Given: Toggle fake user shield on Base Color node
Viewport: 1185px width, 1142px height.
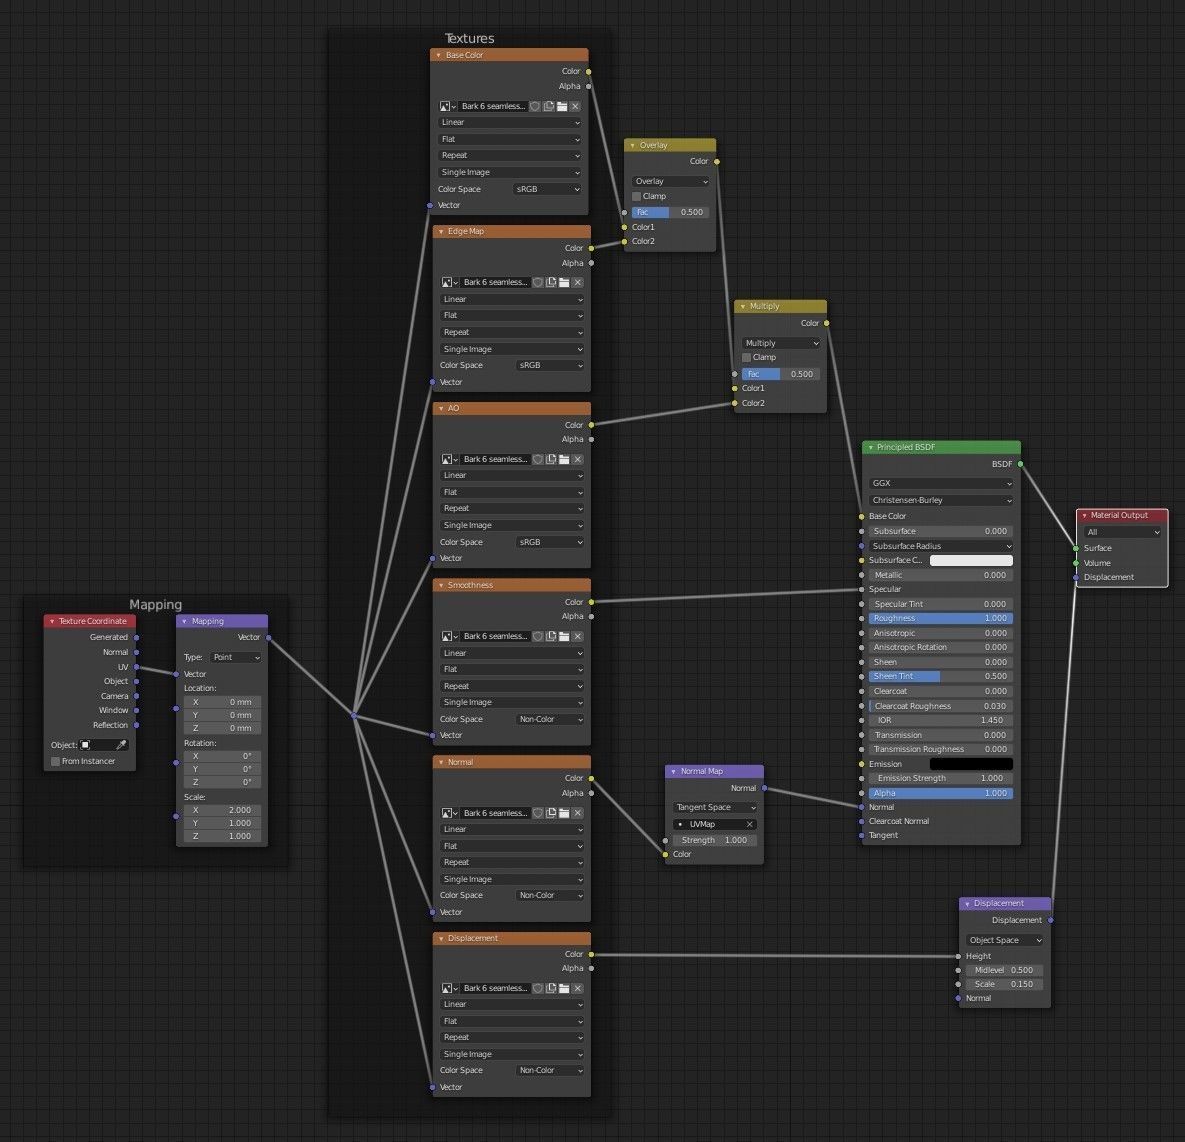Looking at the screenshot, I should pyautogui.click(x=535, y=107).
